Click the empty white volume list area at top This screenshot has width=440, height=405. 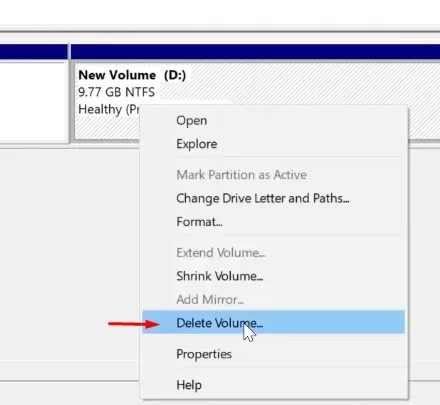coord(220,12)
